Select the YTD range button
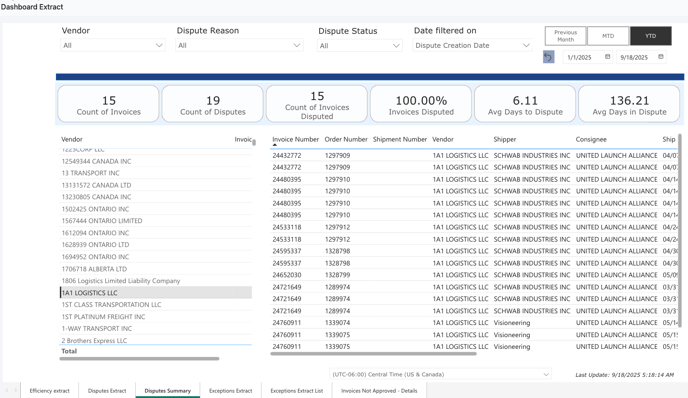This screenshot has height=398, width=688. [x=651, y=36]
